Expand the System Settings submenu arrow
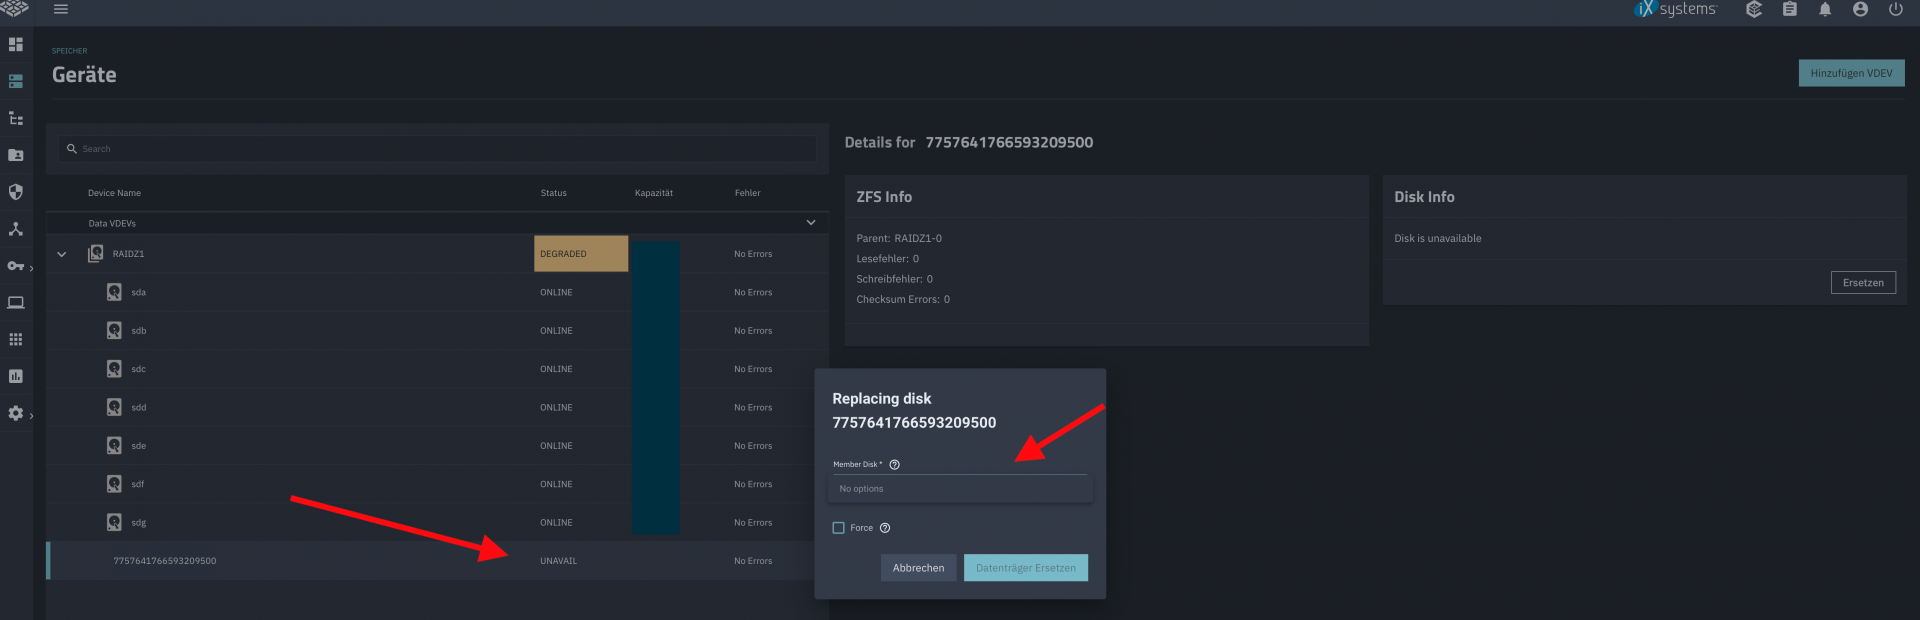Image resolution: width=1920 pixels, height=620 pixels. [31, 415]
